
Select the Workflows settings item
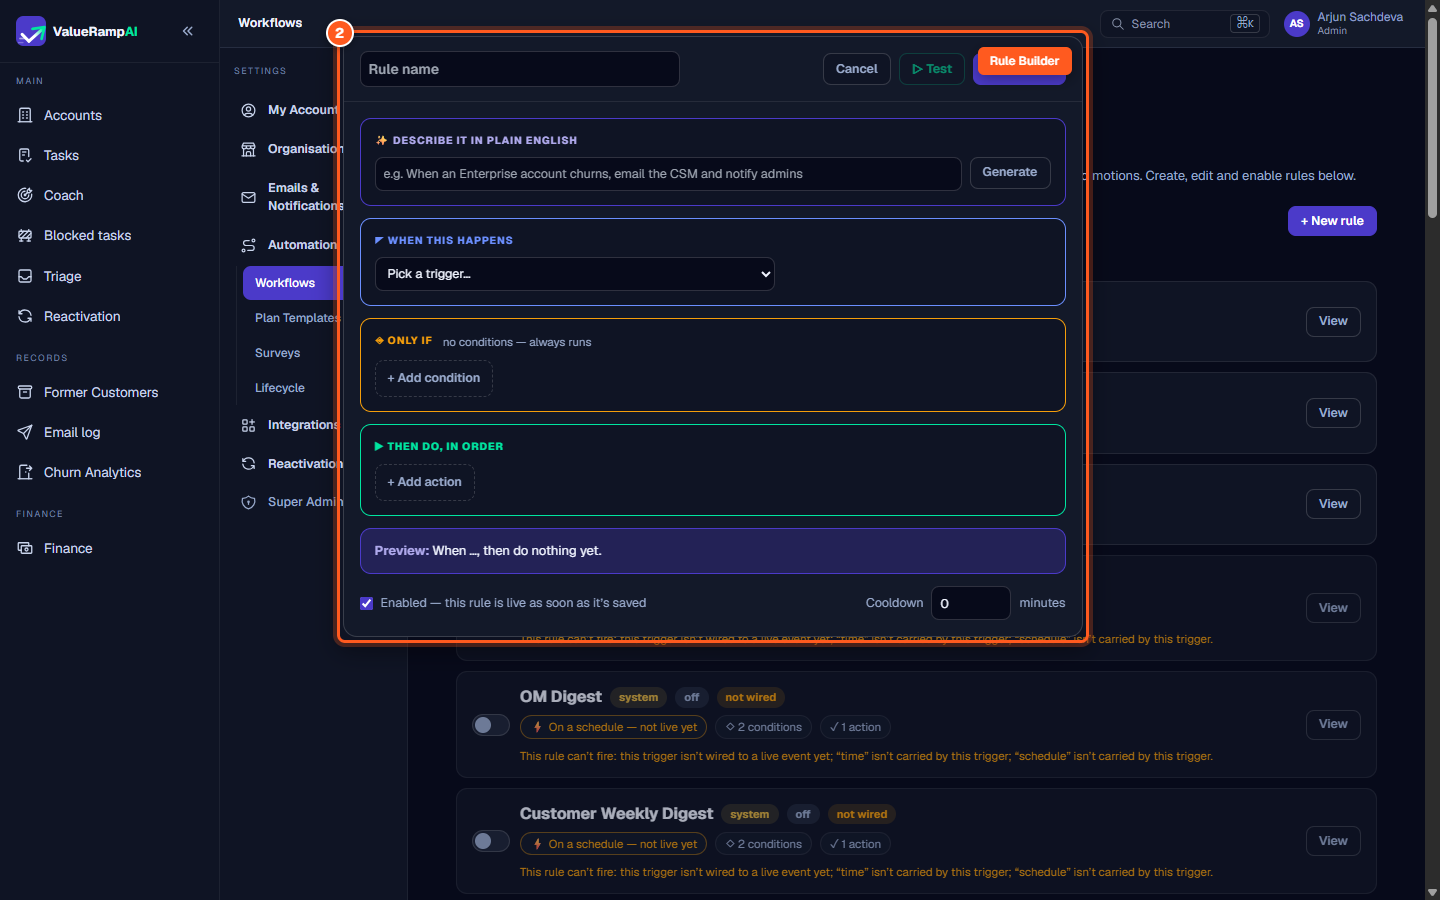pos(293,283)
